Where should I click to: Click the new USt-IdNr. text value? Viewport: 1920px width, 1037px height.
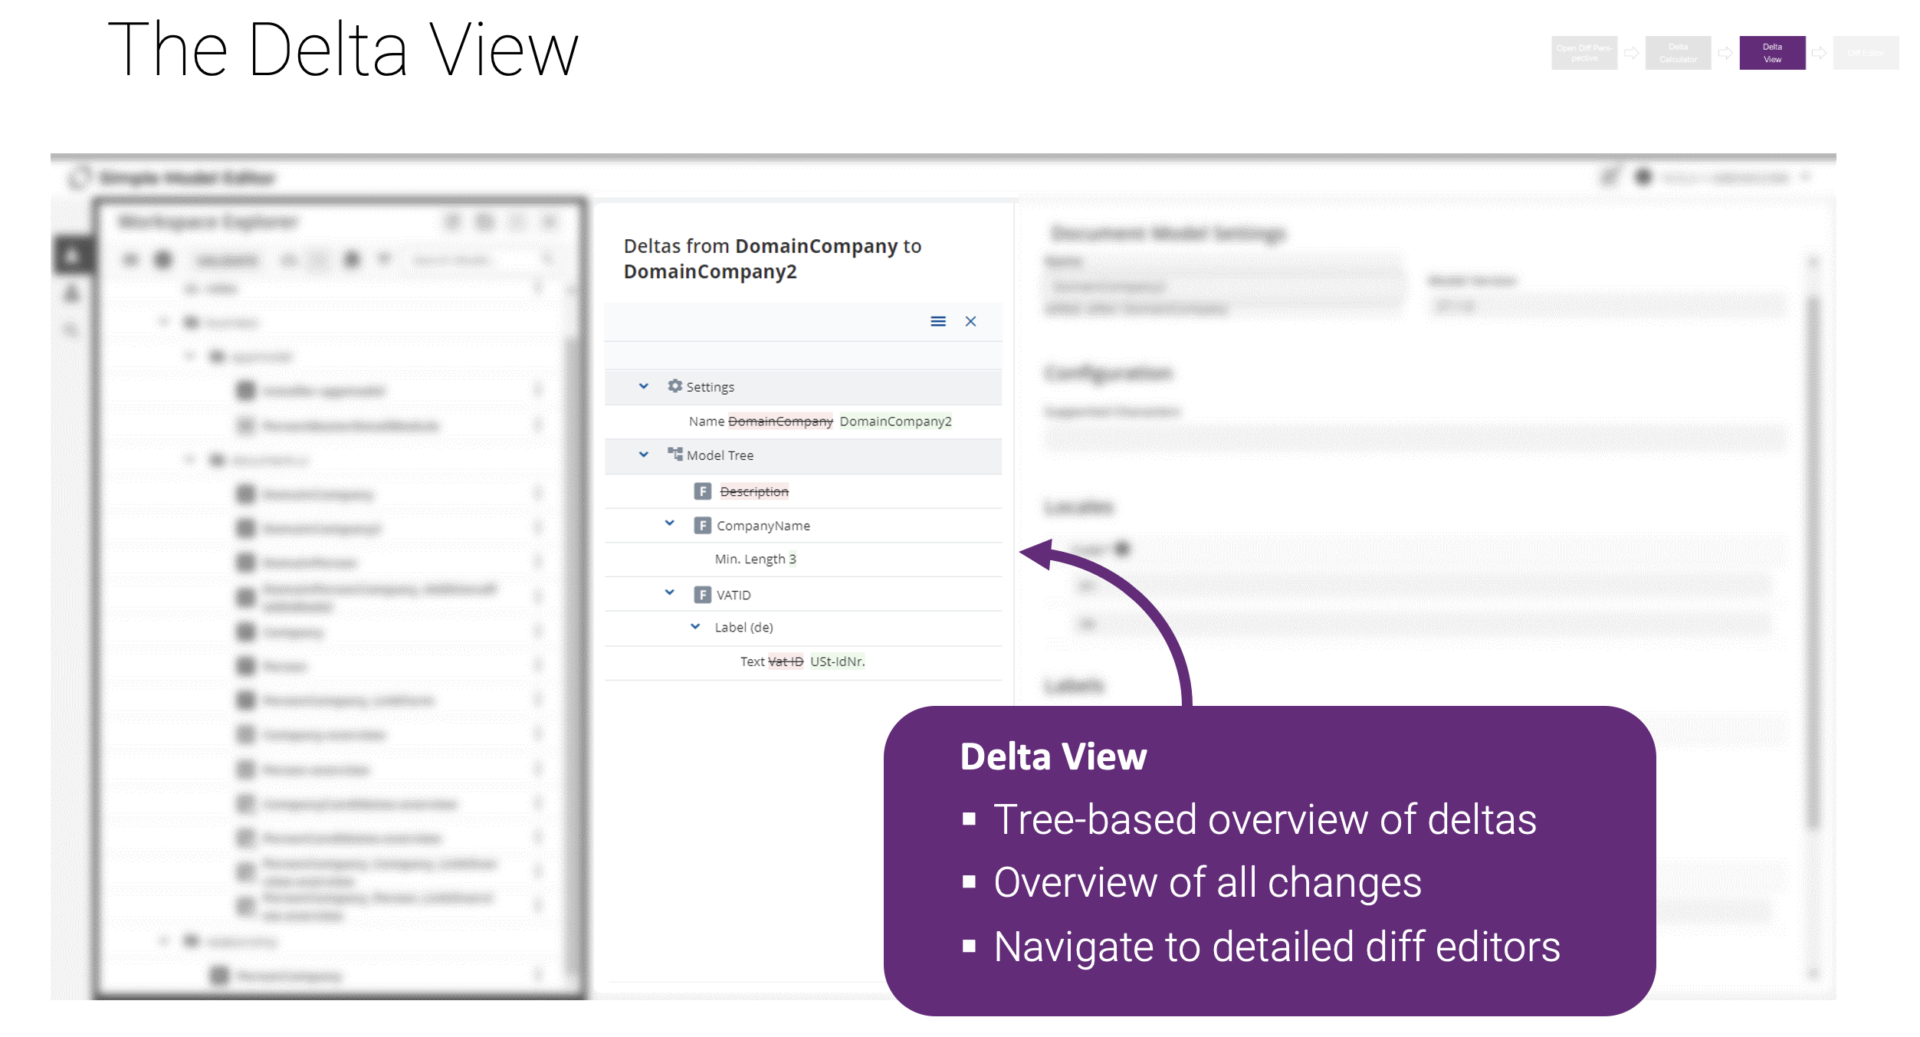(837, 661)
